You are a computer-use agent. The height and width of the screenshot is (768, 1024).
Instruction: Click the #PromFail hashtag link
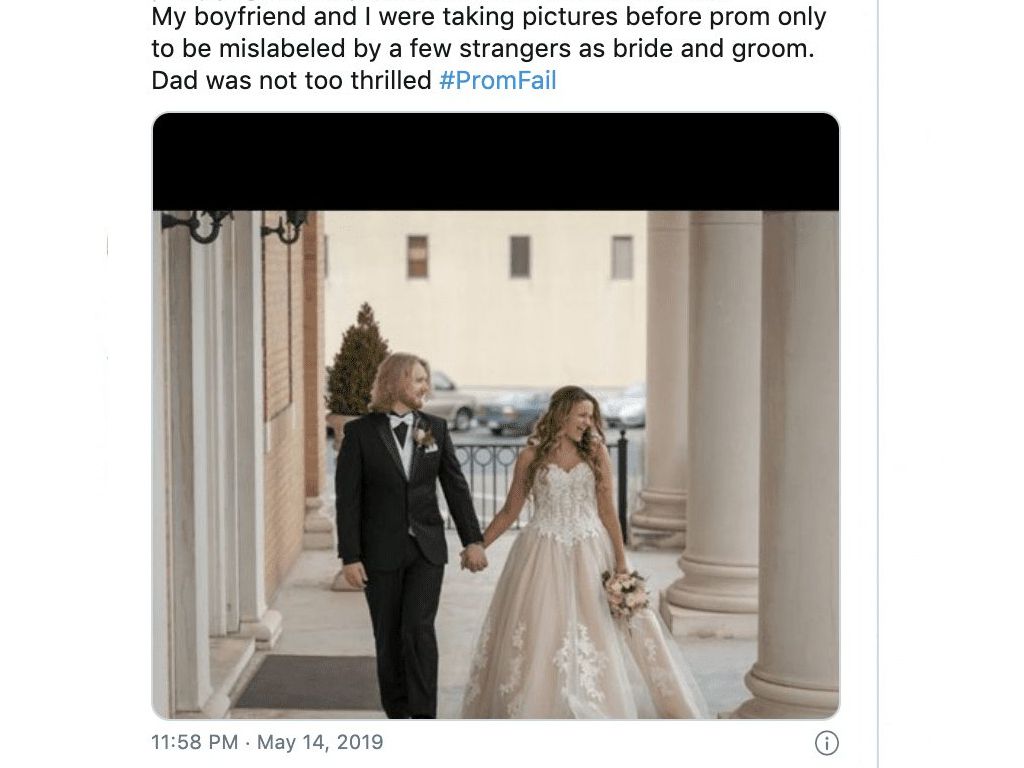497,81
